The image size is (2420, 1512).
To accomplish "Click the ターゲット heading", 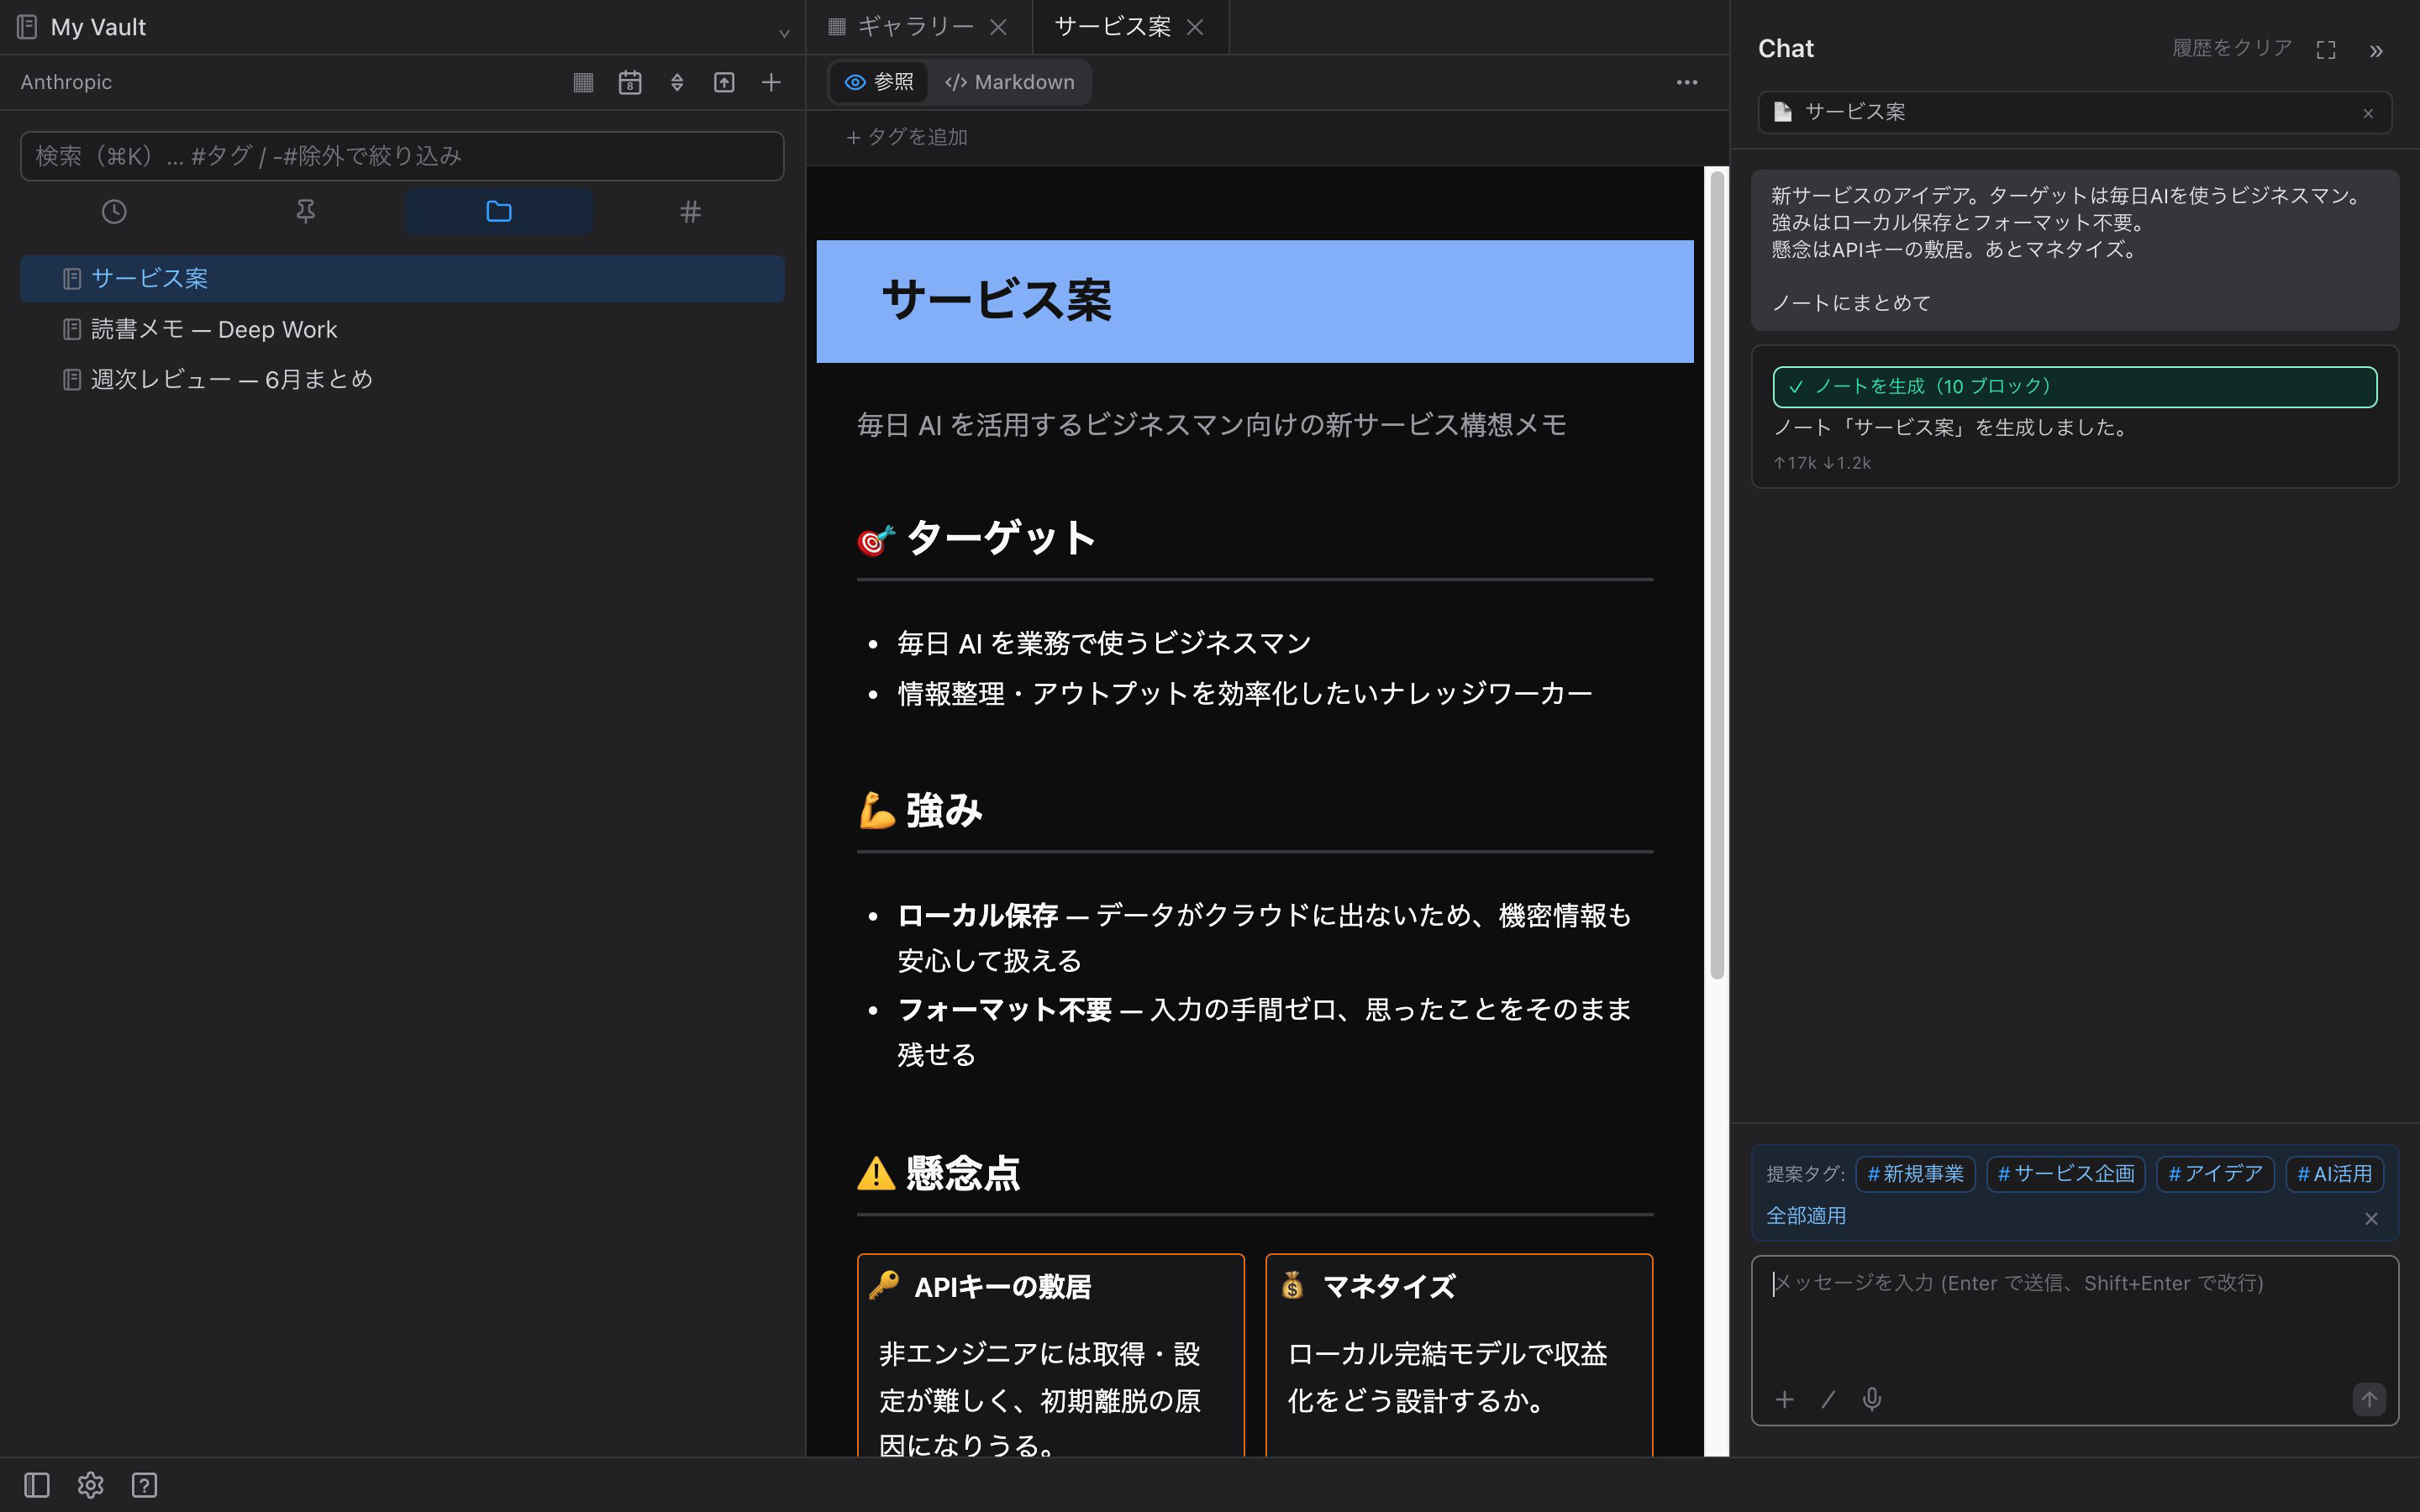I will coord(976,538).
